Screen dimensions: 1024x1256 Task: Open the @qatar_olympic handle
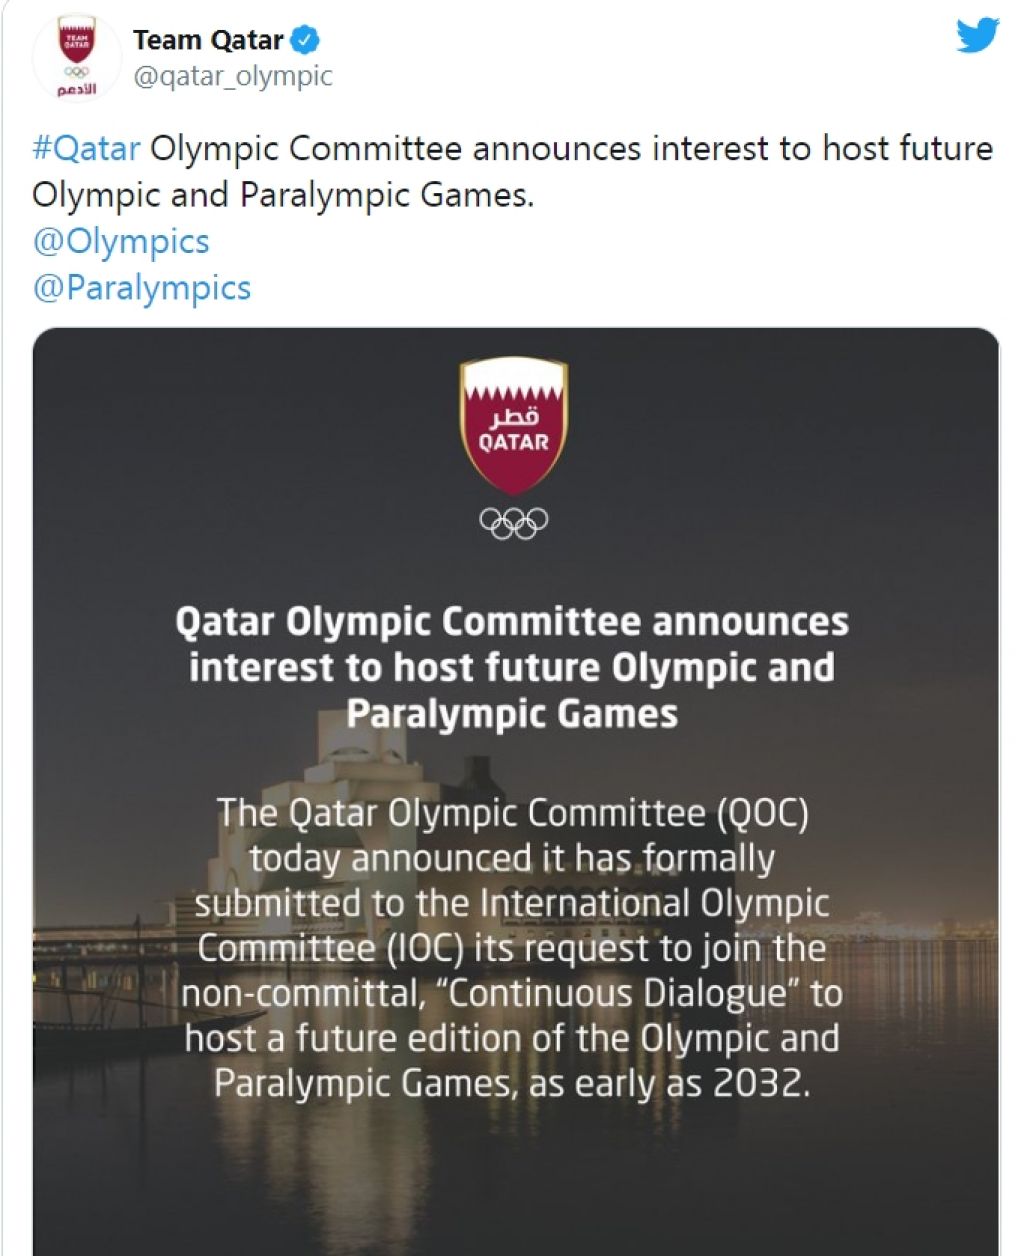(x=233, y=76)
